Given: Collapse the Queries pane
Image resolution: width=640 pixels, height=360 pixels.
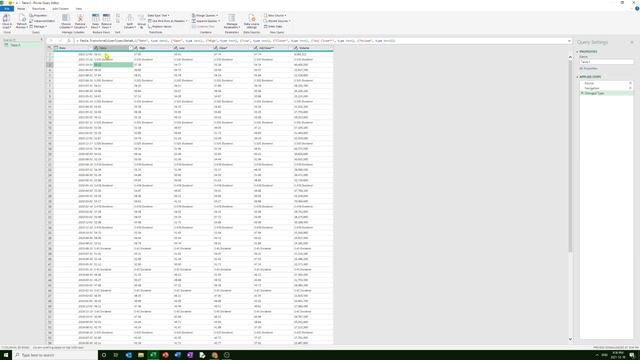Looking at the screenshot, I should 41,40.
